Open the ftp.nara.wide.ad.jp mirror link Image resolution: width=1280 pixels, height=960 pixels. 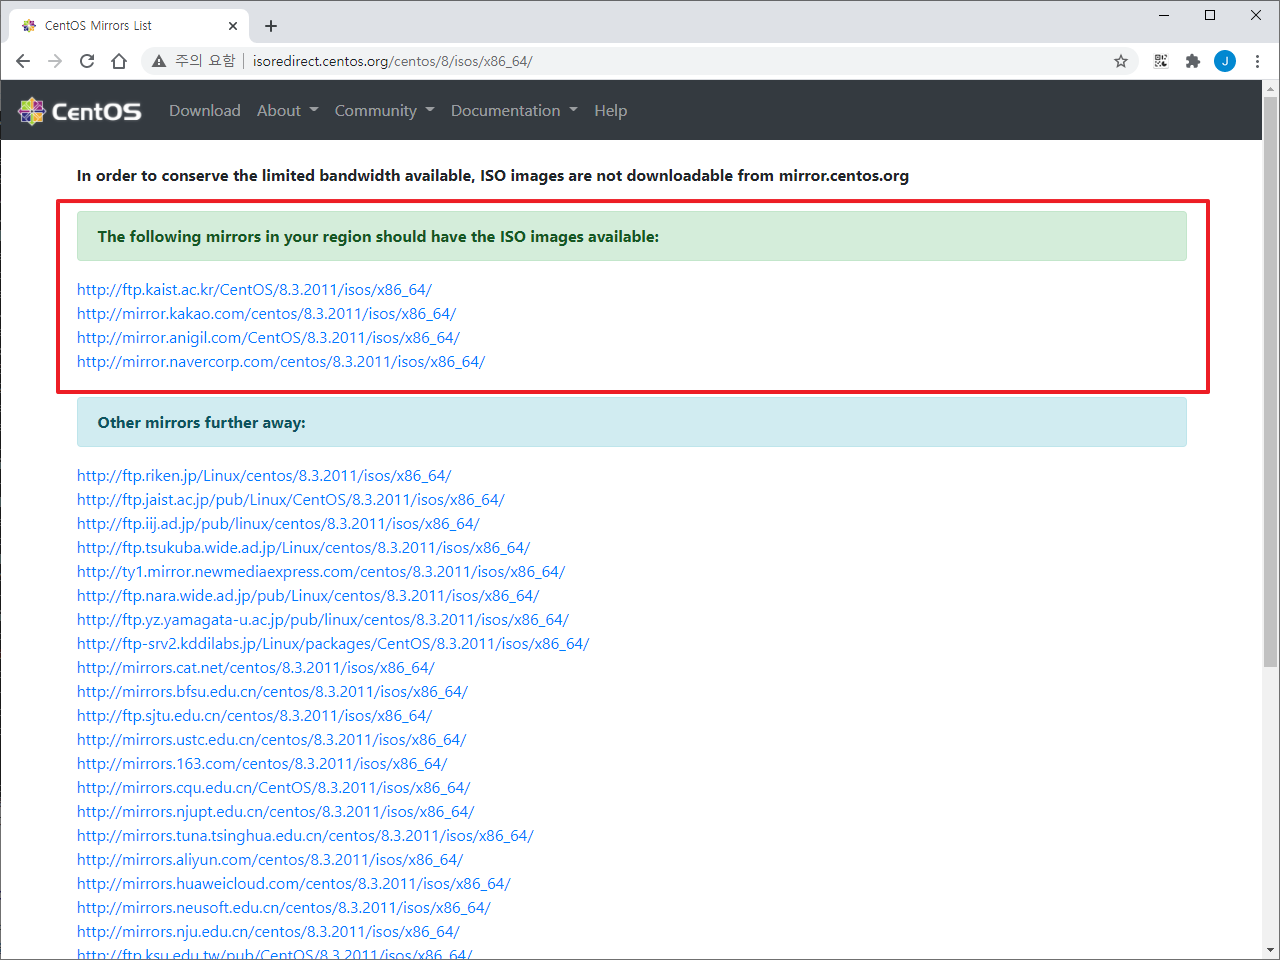click(308, 596)
